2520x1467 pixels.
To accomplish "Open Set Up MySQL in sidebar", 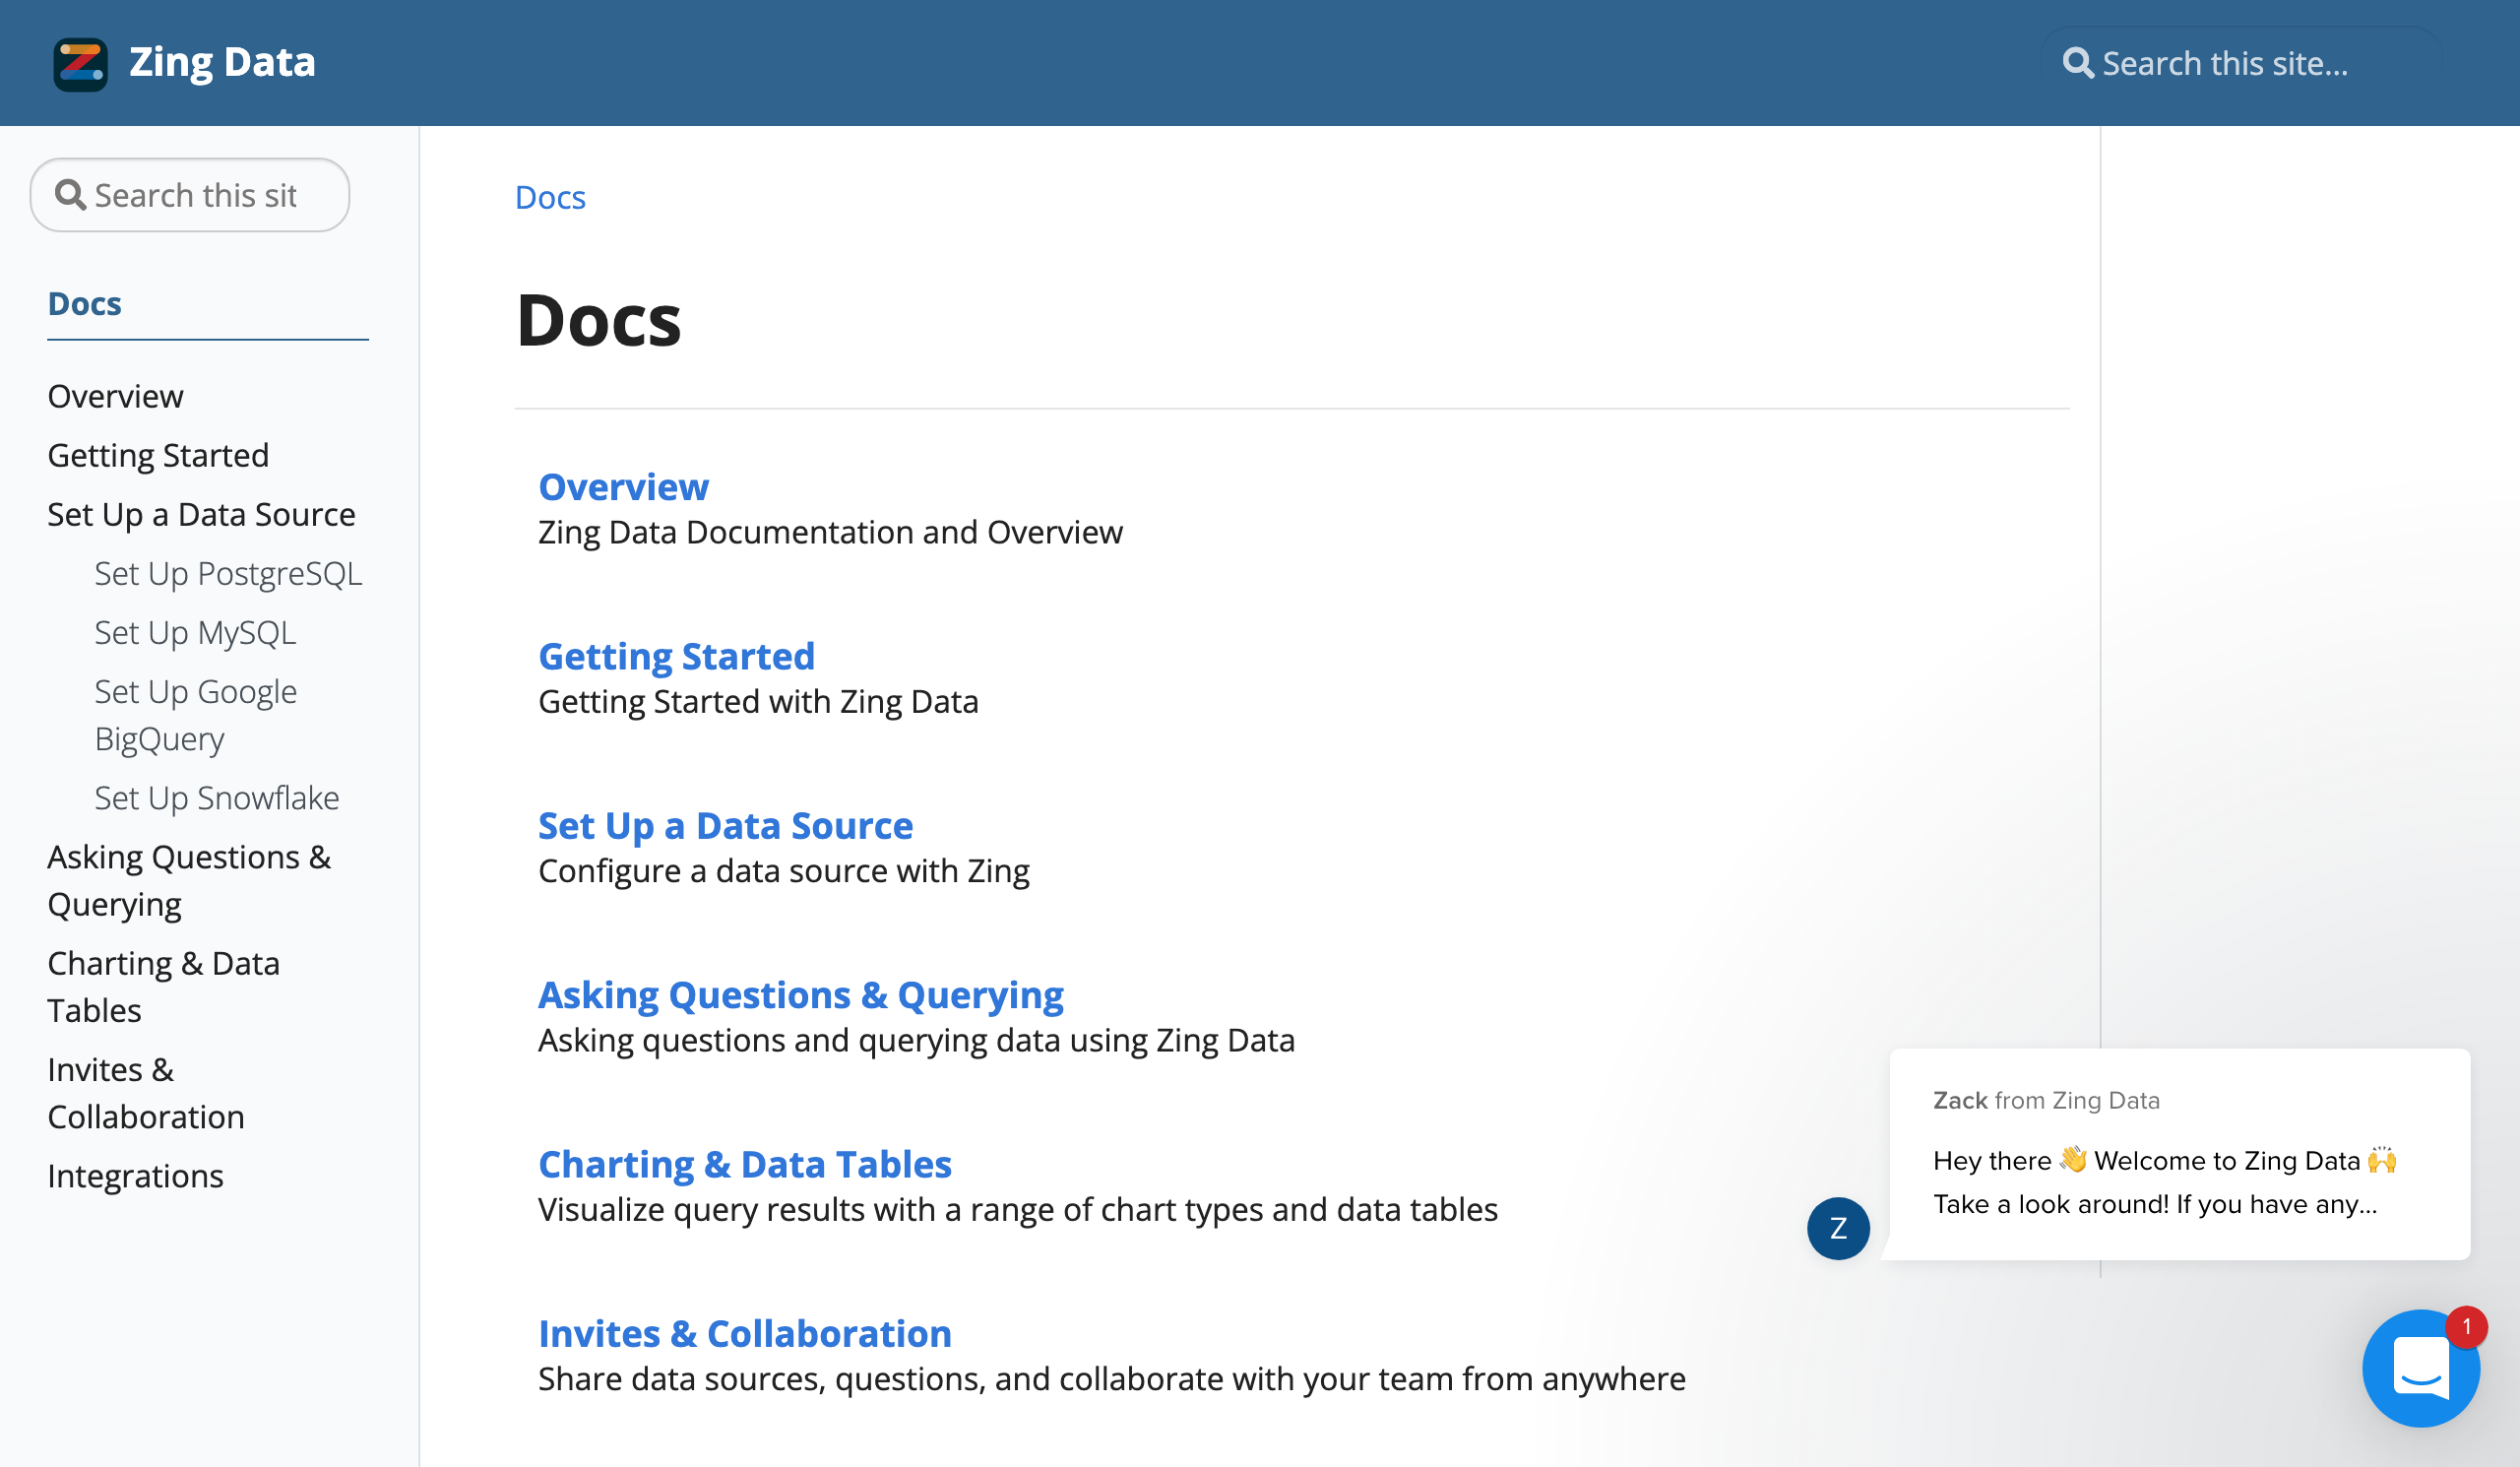I will click(x=195, y=633).
